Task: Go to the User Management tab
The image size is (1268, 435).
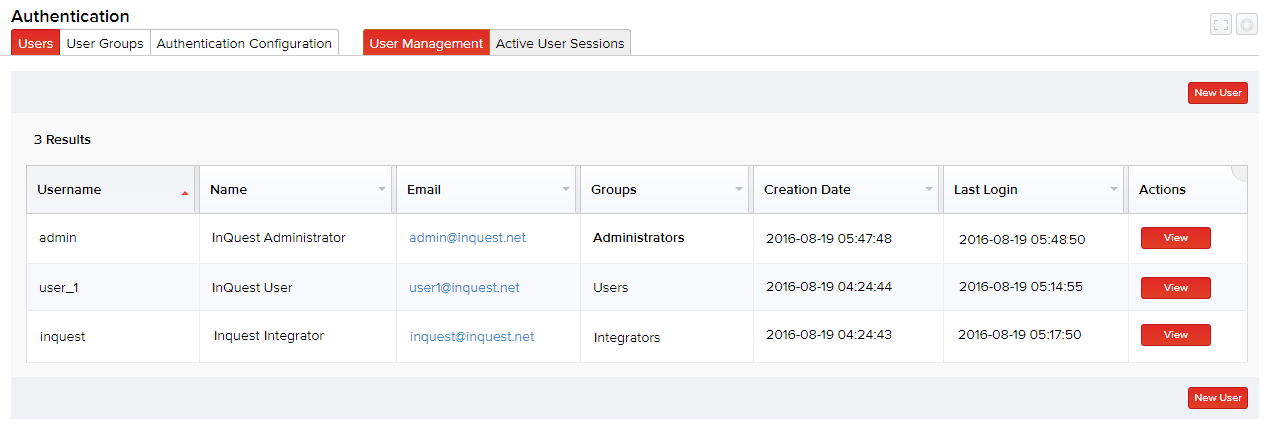Action: tap(426, 43)
